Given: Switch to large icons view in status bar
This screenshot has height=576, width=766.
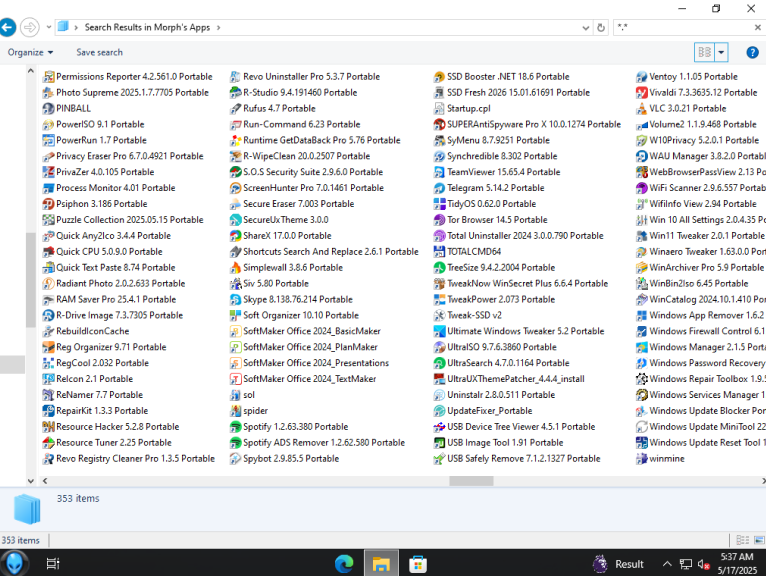Looking at the screenshot, I should click(x=759, y=540).
